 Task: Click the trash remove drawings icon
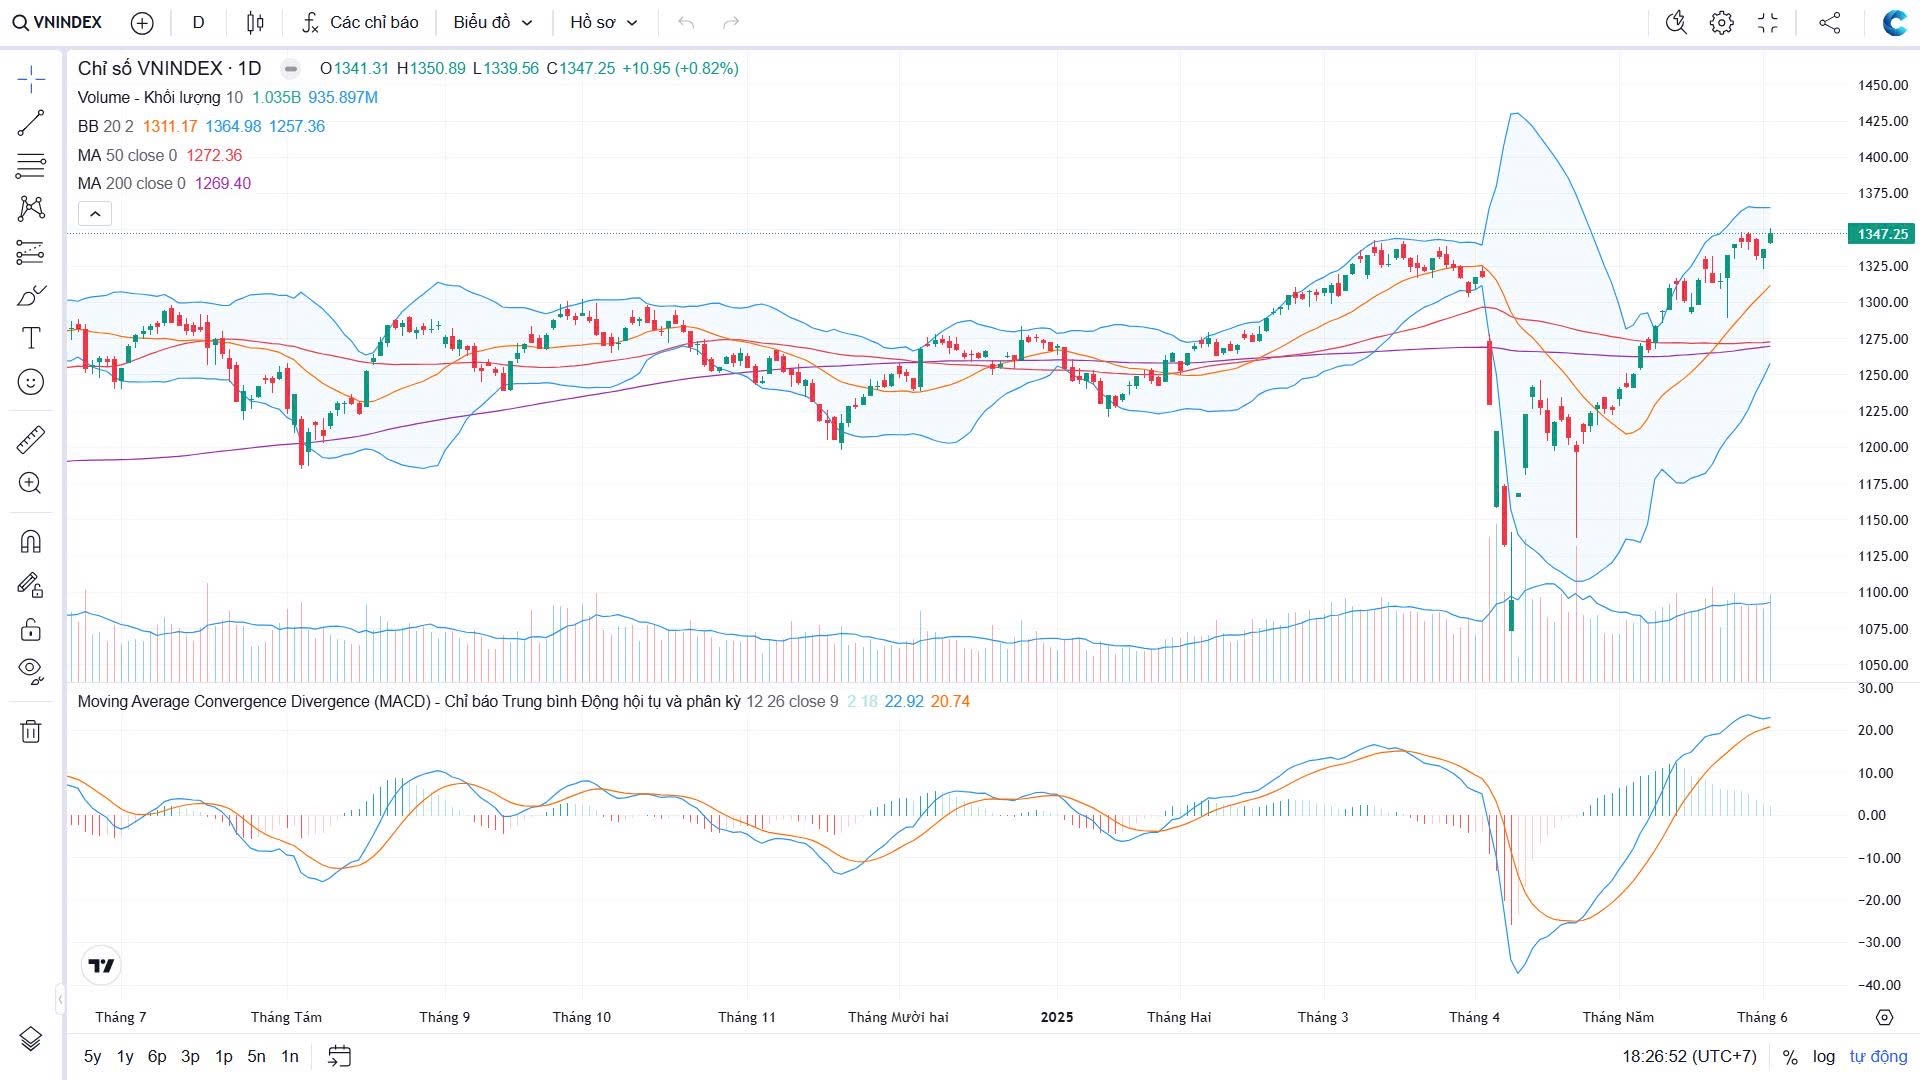(x=31, y=731)
